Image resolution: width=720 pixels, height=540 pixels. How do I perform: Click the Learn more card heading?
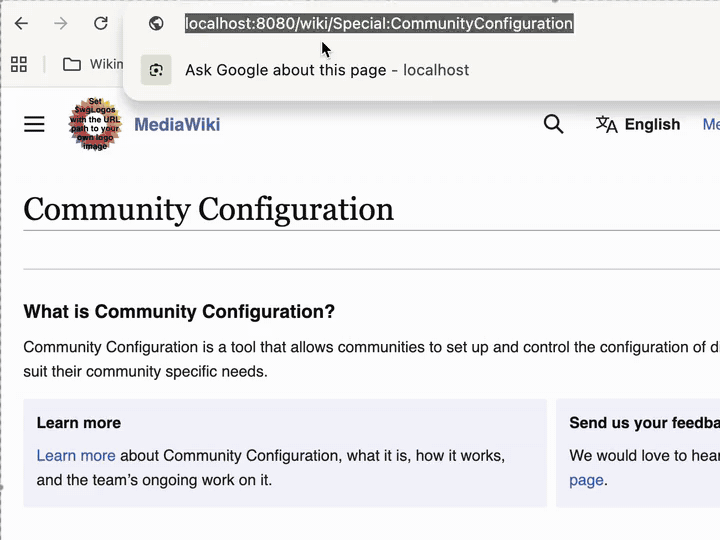79,423
